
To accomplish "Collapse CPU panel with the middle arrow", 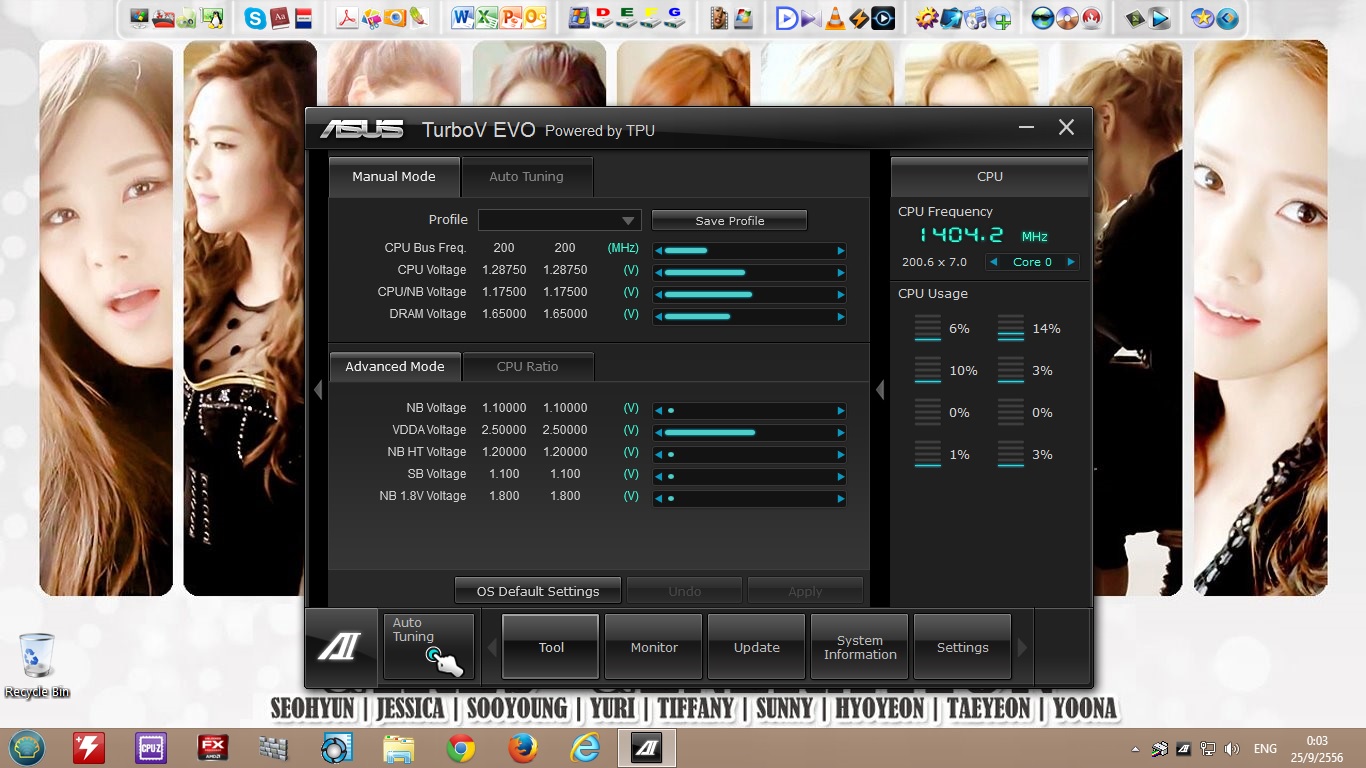I will point(880,389).
